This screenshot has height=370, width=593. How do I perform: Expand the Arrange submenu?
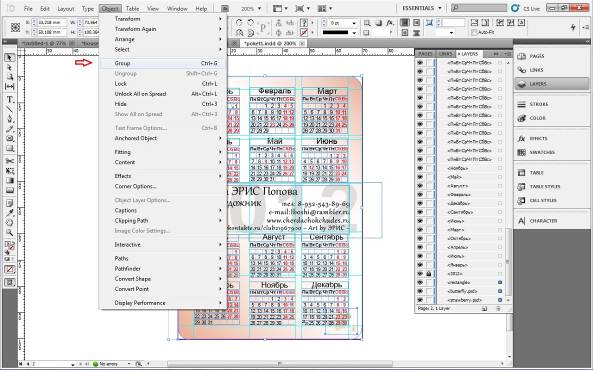click(163, 39)
